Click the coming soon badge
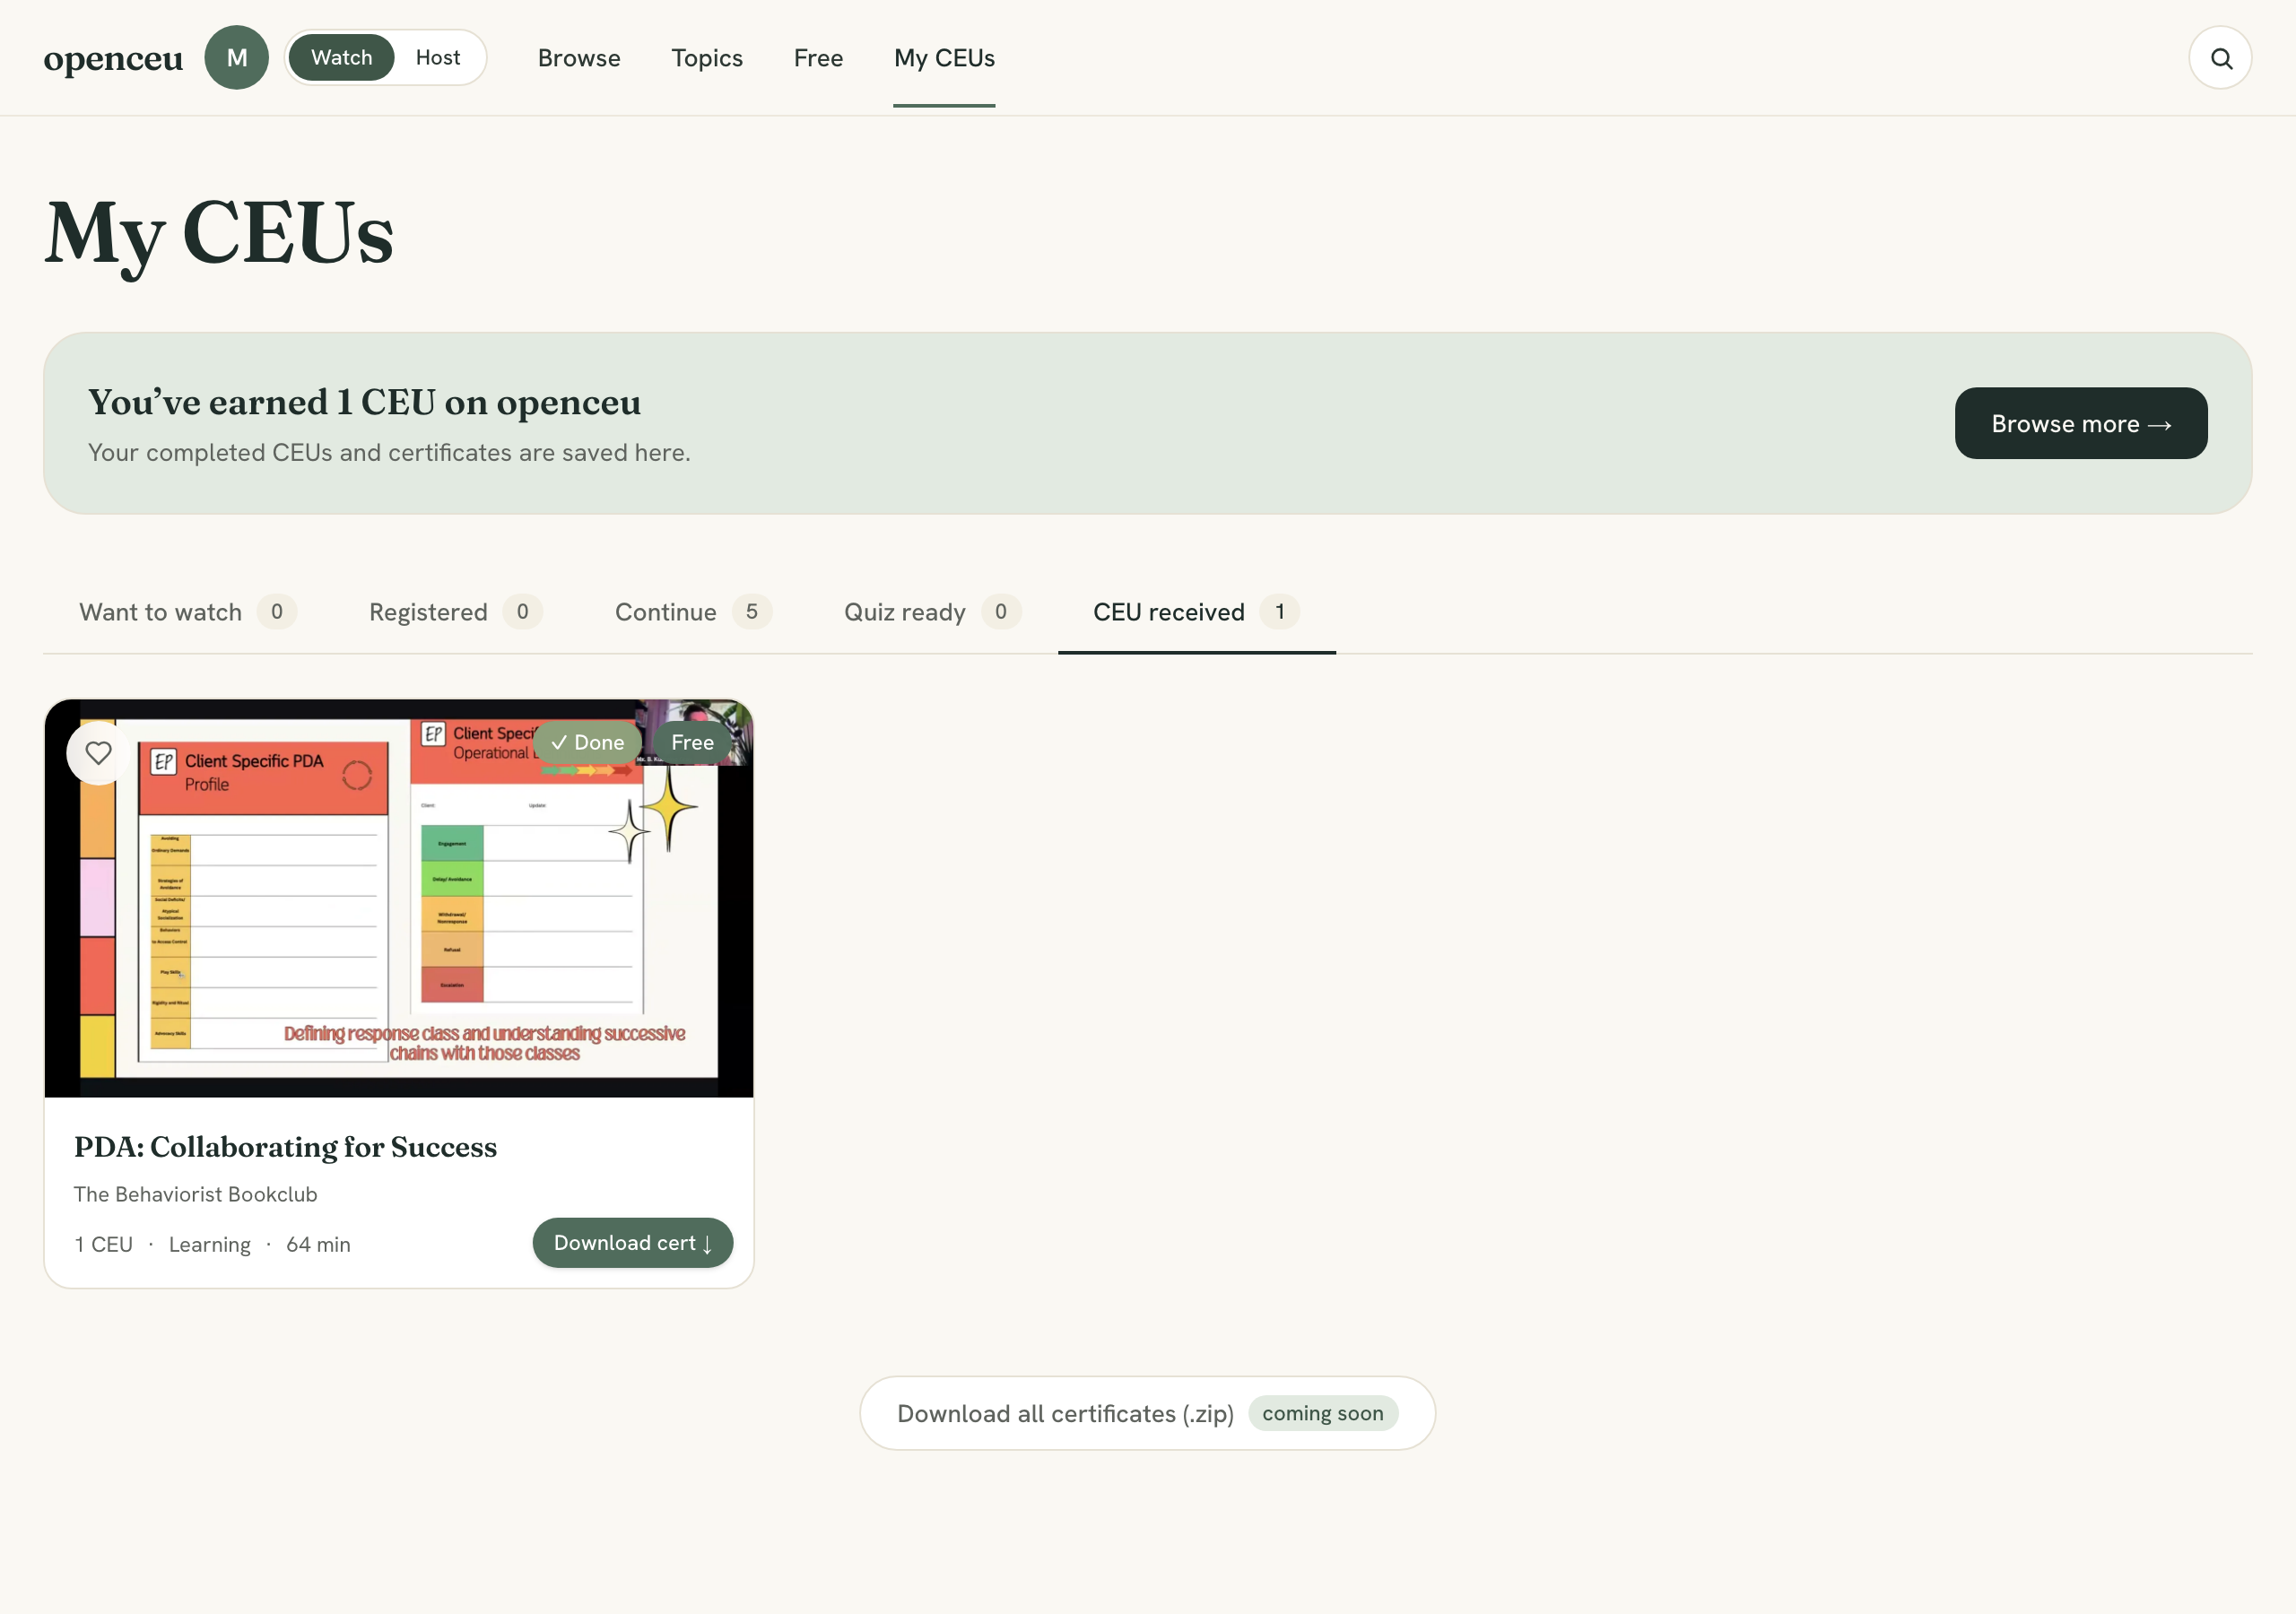 pos(1322,1413)
